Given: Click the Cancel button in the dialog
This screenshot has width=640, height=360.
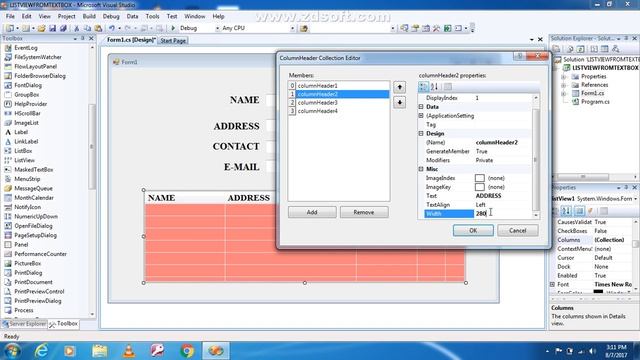Looking at the screenshot, I should point(518,231).
